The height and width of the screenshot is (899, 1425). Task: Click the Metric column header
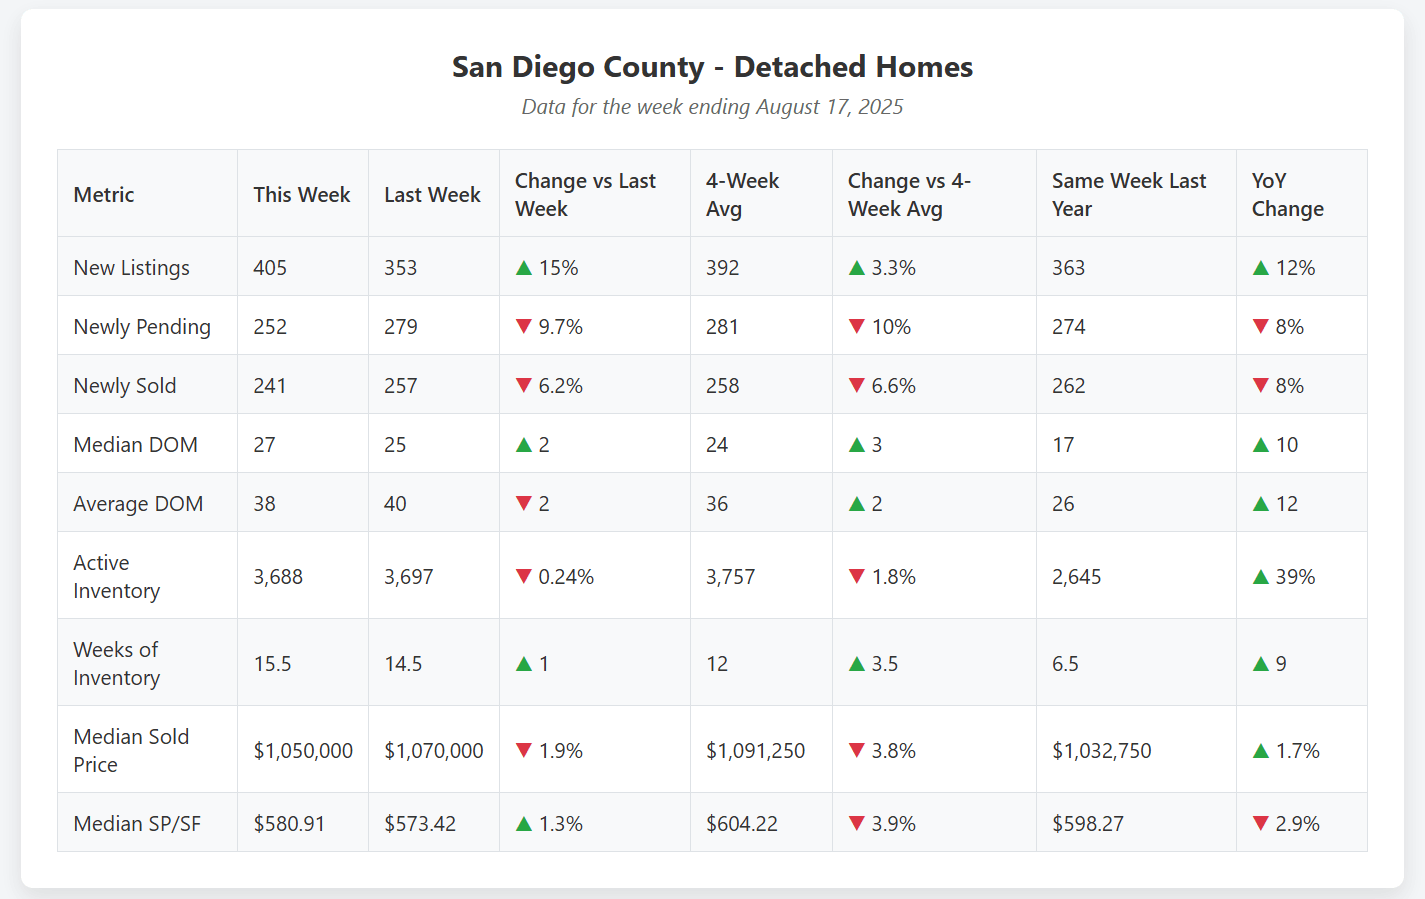tap(104, 195)
